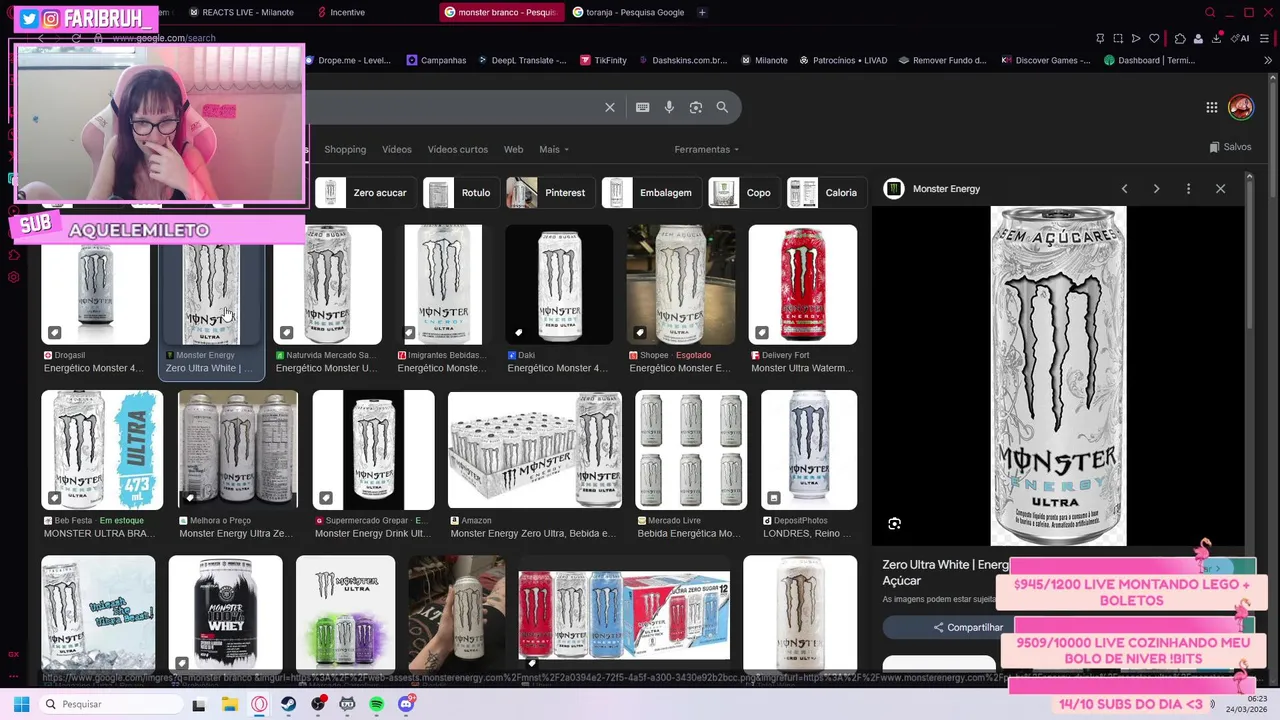Viewport: 1280px width, 720px height.
Task: Switch to the toranja Google browser tab
Action: coord(628,12)
